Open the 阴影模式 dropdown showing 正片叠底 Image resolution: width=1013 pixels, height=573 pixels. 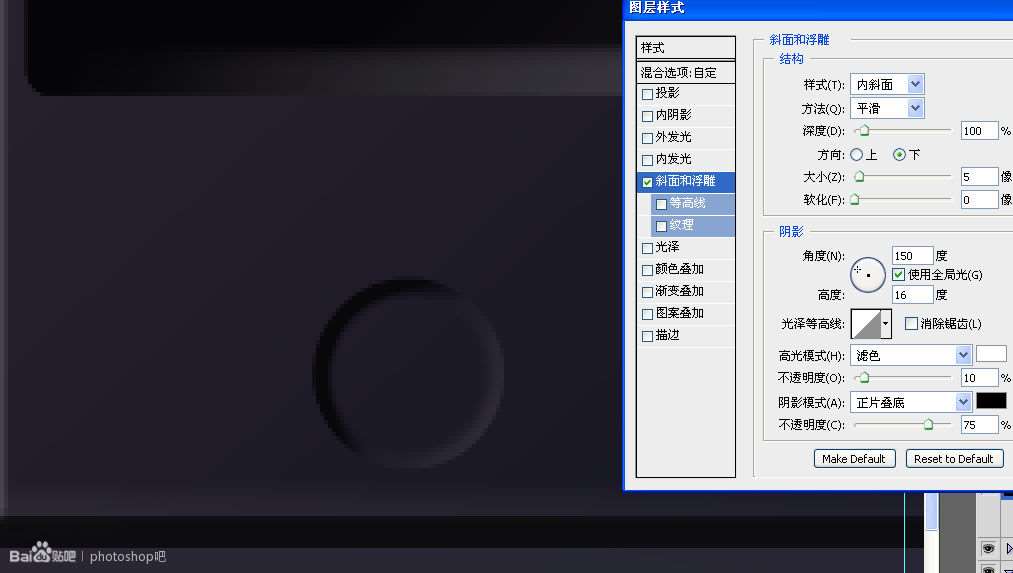[911, 402]
